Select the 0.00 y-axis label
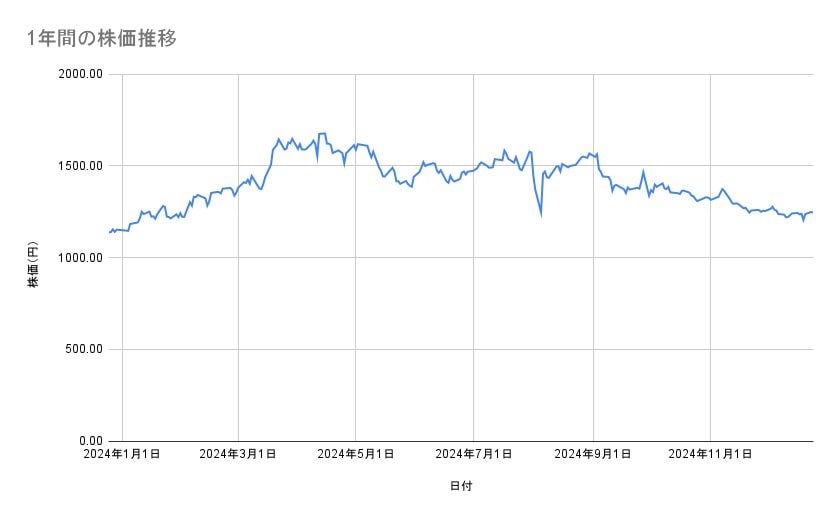 tap(89, 441)
